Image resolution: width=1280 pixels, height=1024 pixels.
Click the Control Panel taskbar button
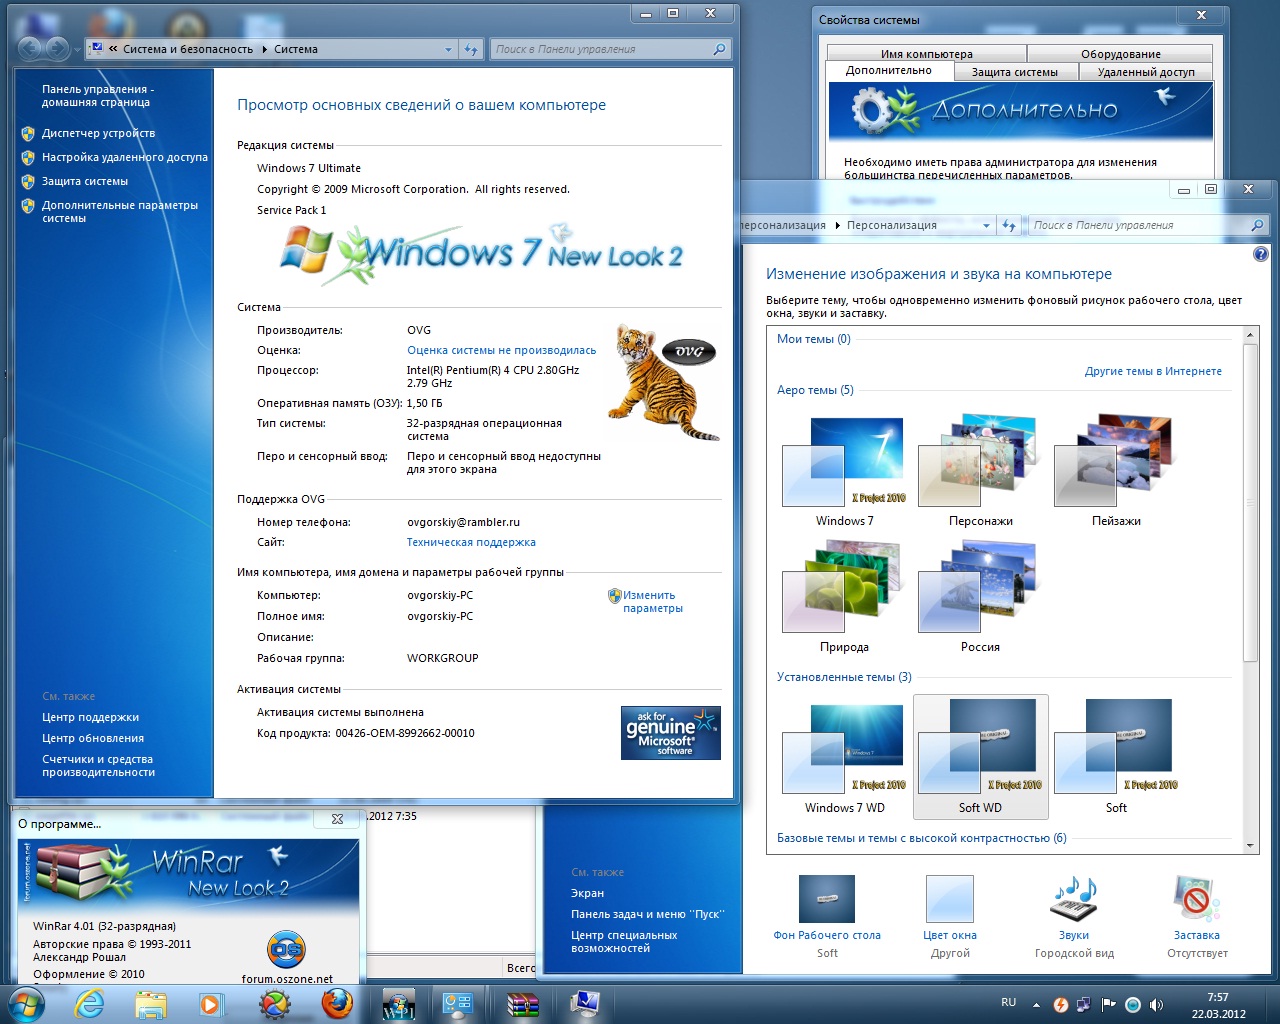[x=458, y=1004]
